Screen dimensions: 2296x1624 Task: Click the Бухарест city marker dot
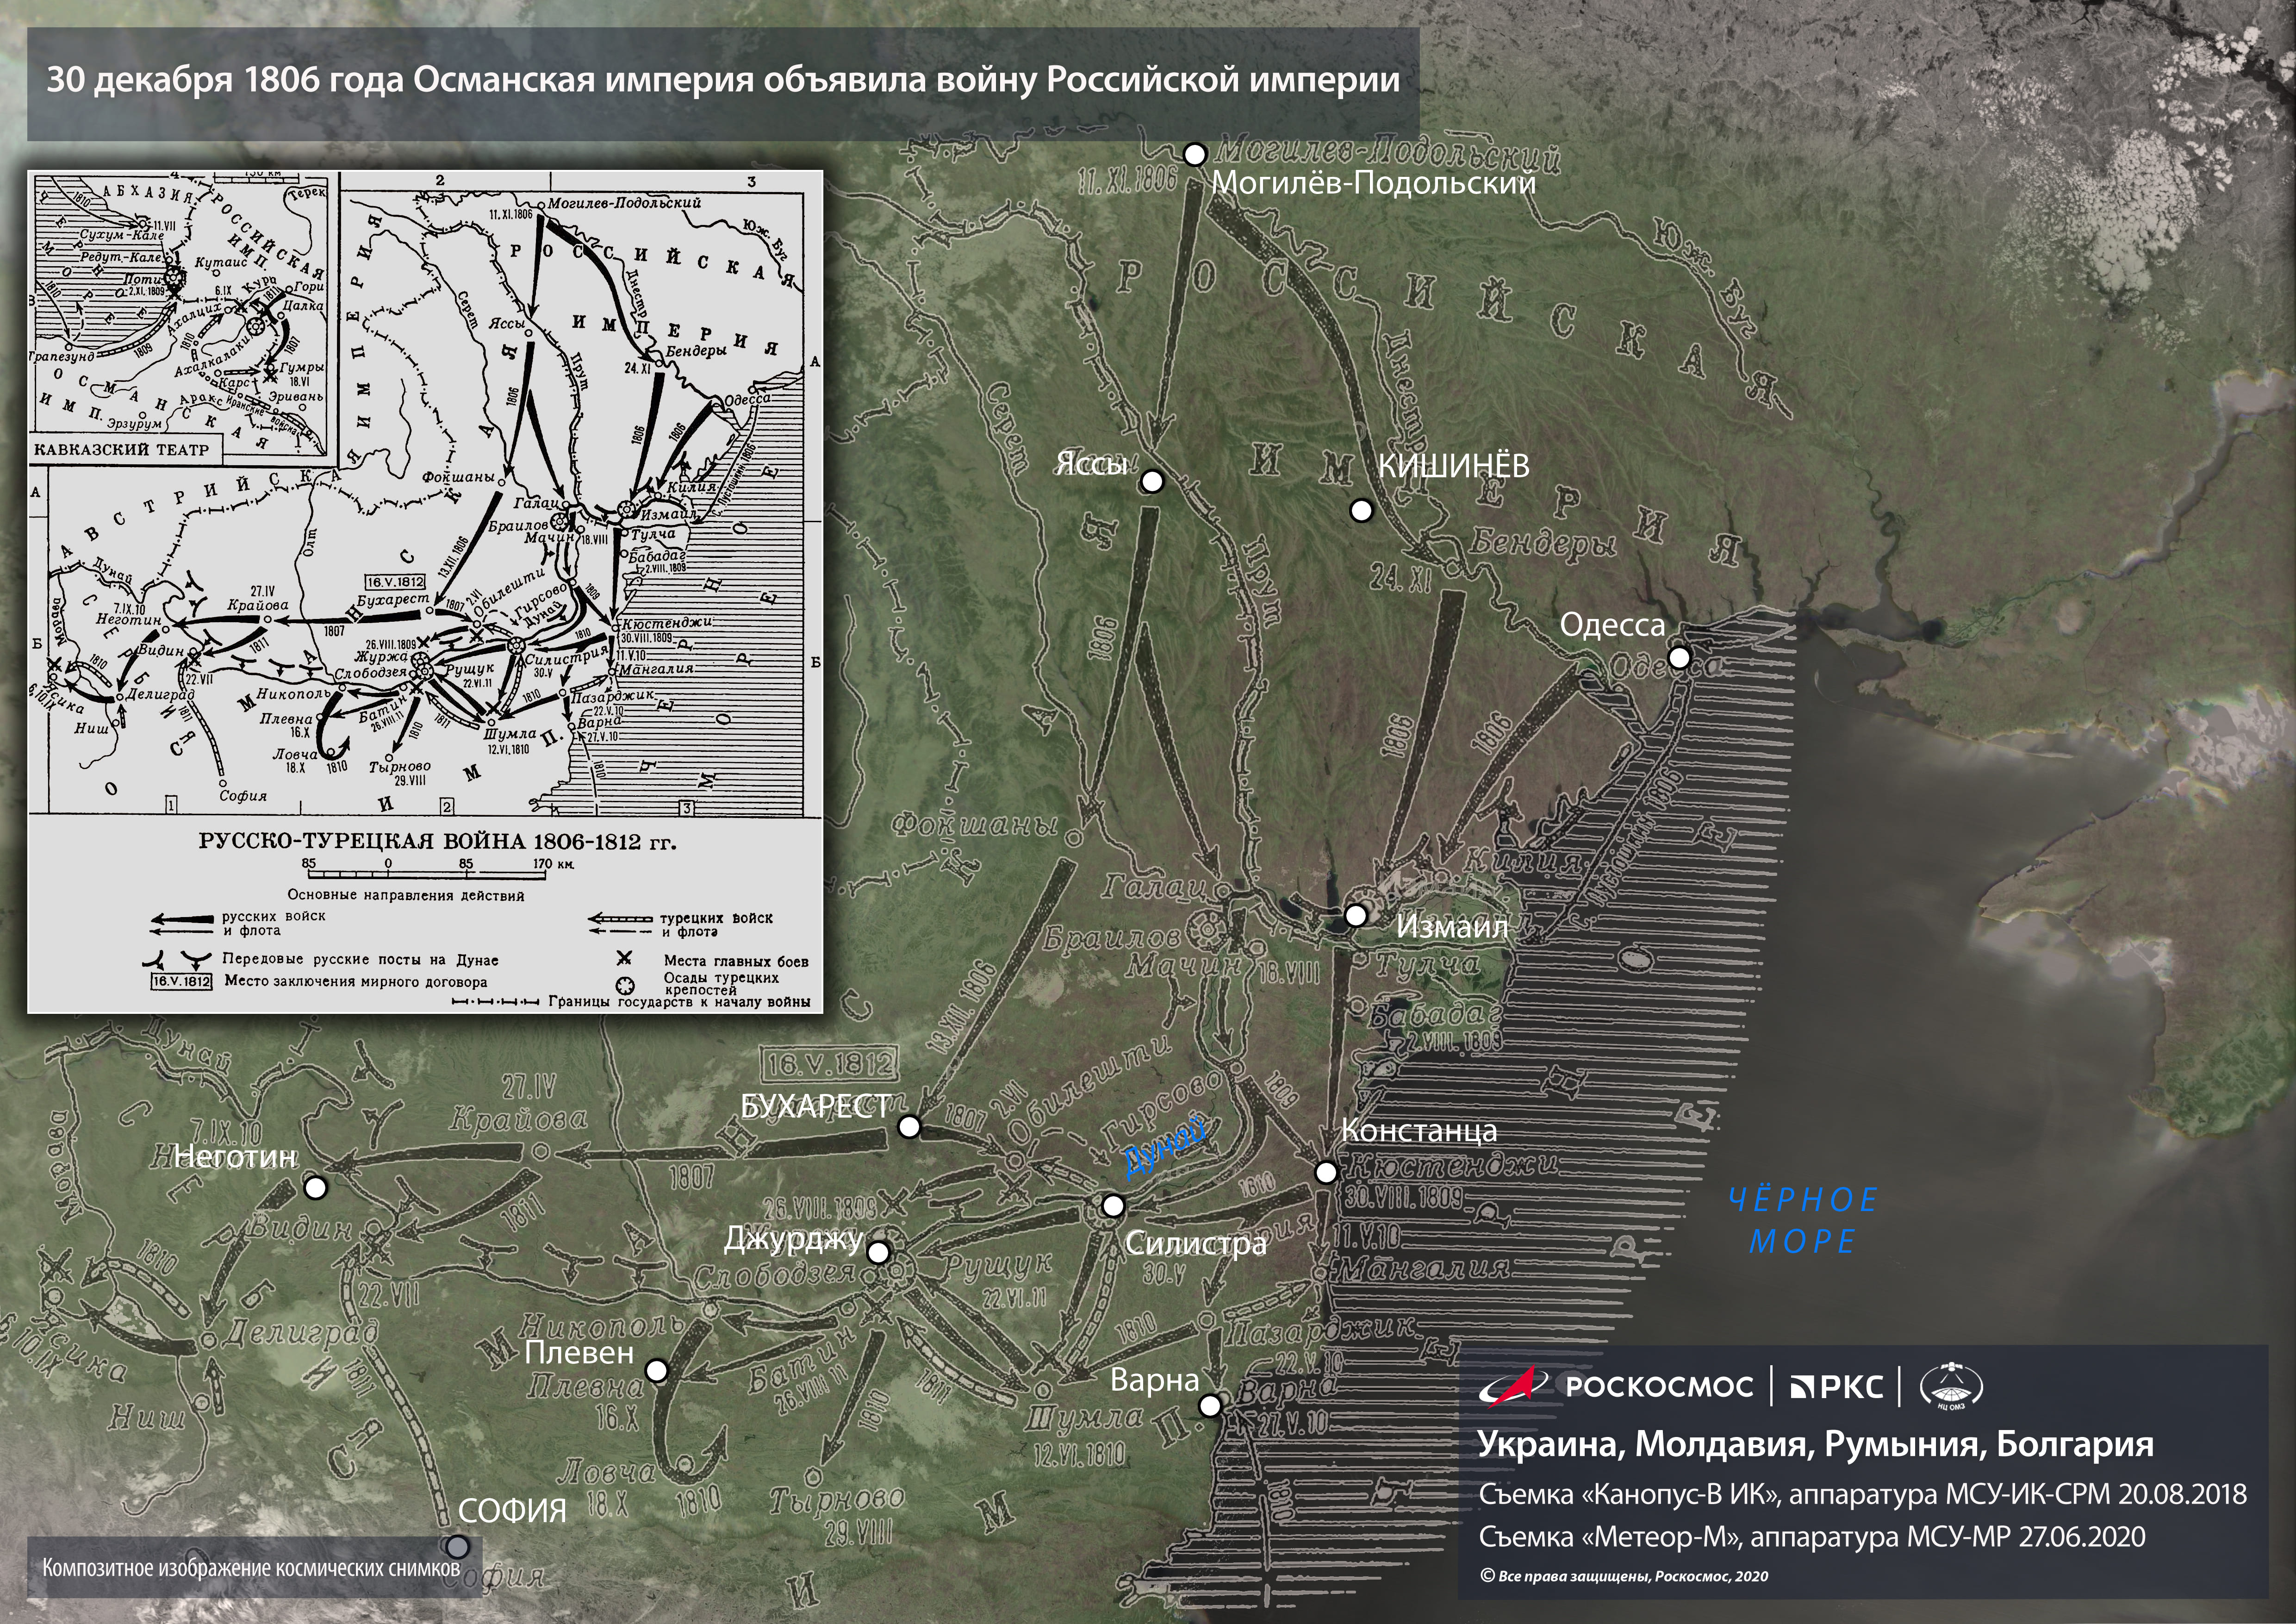click(x=909, y=1127)
